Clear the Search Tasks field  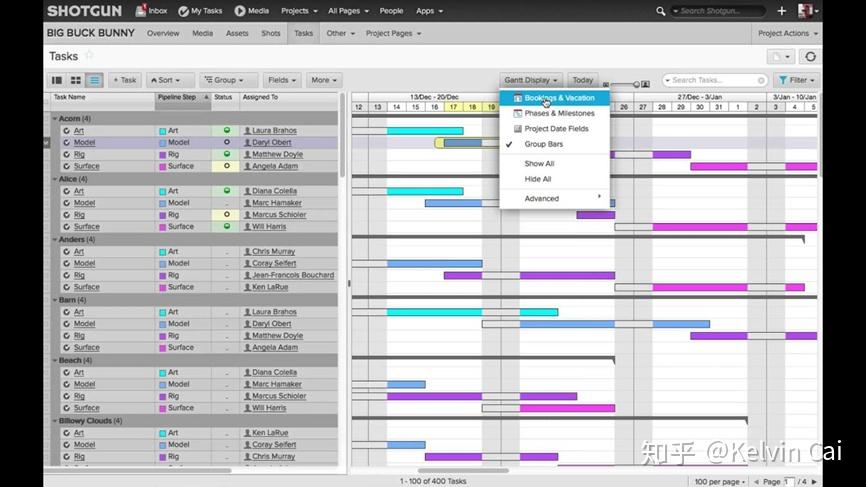click(761, 81)
